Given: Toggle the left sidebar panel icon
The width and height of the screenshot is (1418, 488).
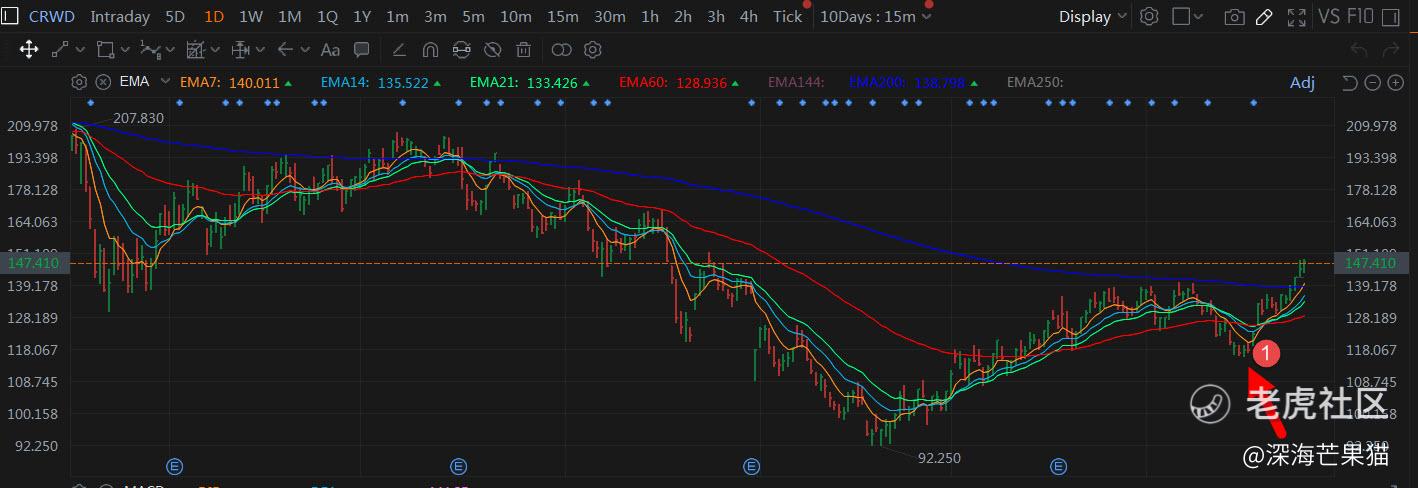Looking at the screenshot, I should pyautogui.click(x=10, y=16).
